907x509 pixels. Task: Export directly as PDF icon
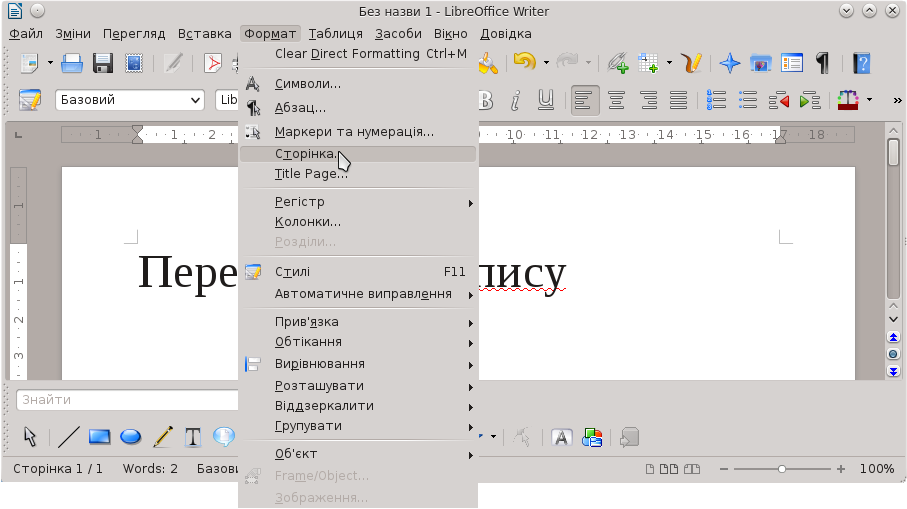coord(212,64)
